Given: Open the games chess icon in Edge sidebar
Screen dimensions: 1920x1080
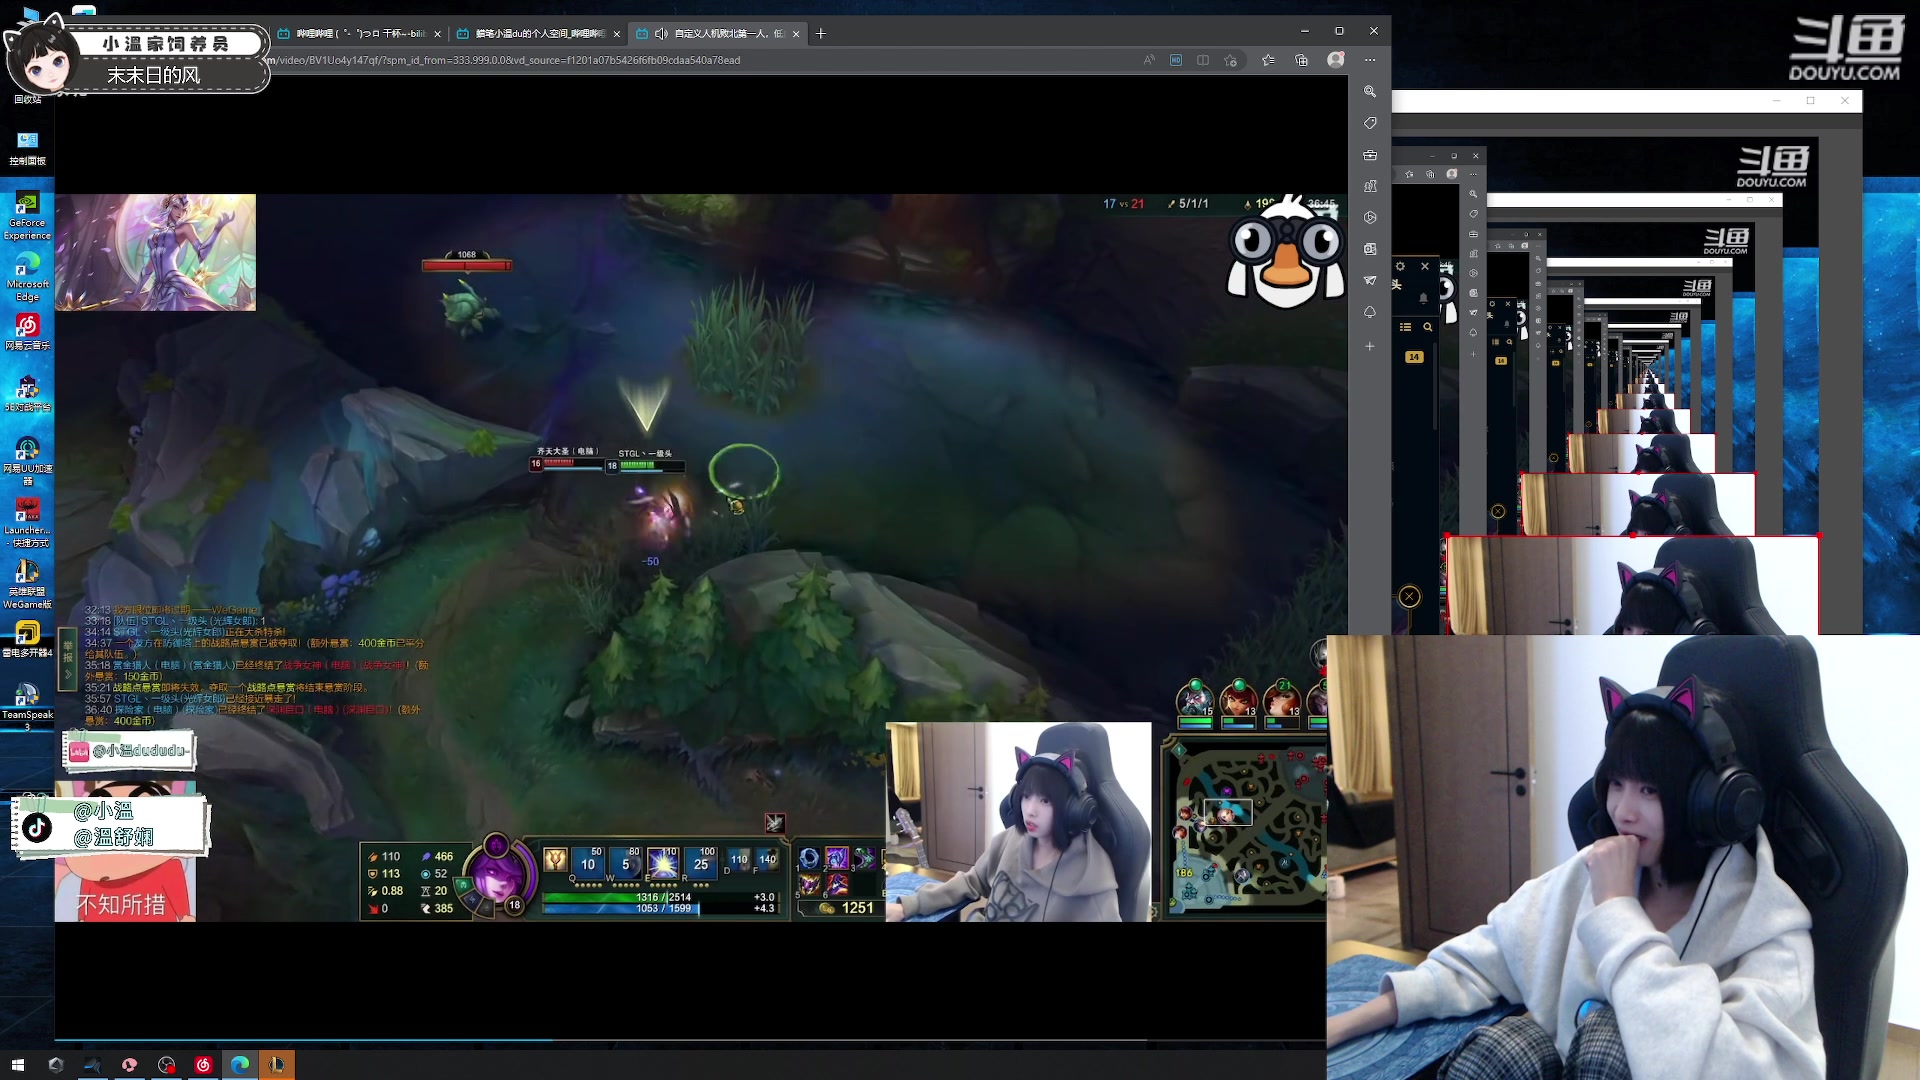Looking at the screenshot, I should point(1370,186).
